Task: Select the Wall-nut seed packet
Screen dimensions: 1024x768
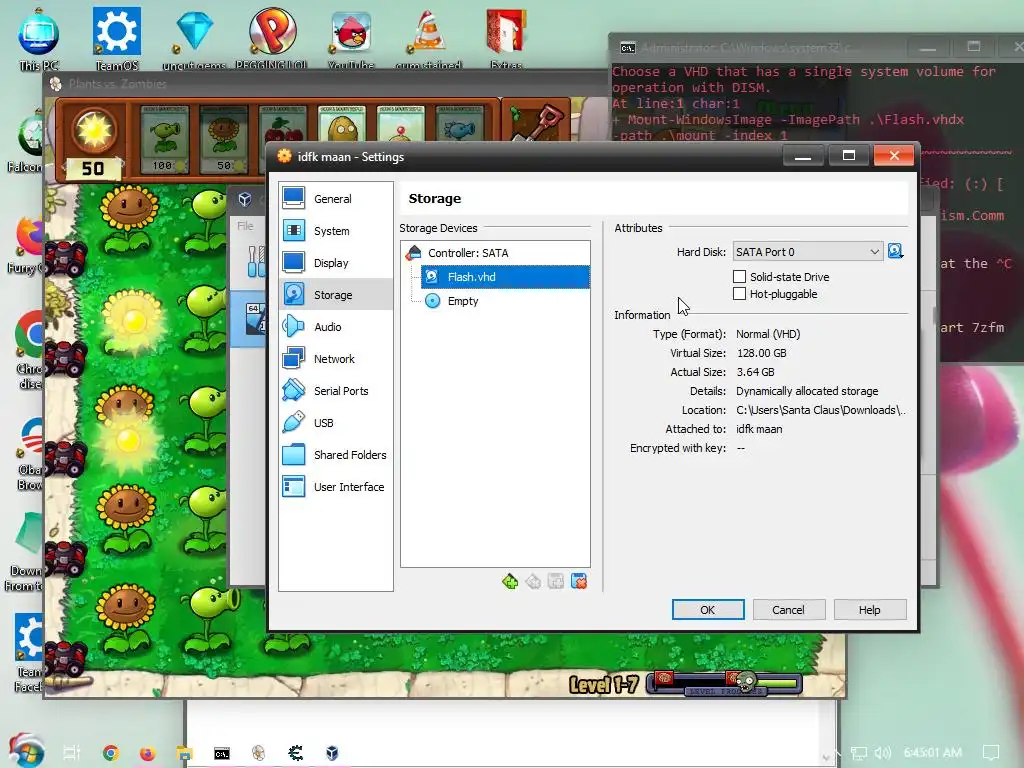Action: [342, 124]
